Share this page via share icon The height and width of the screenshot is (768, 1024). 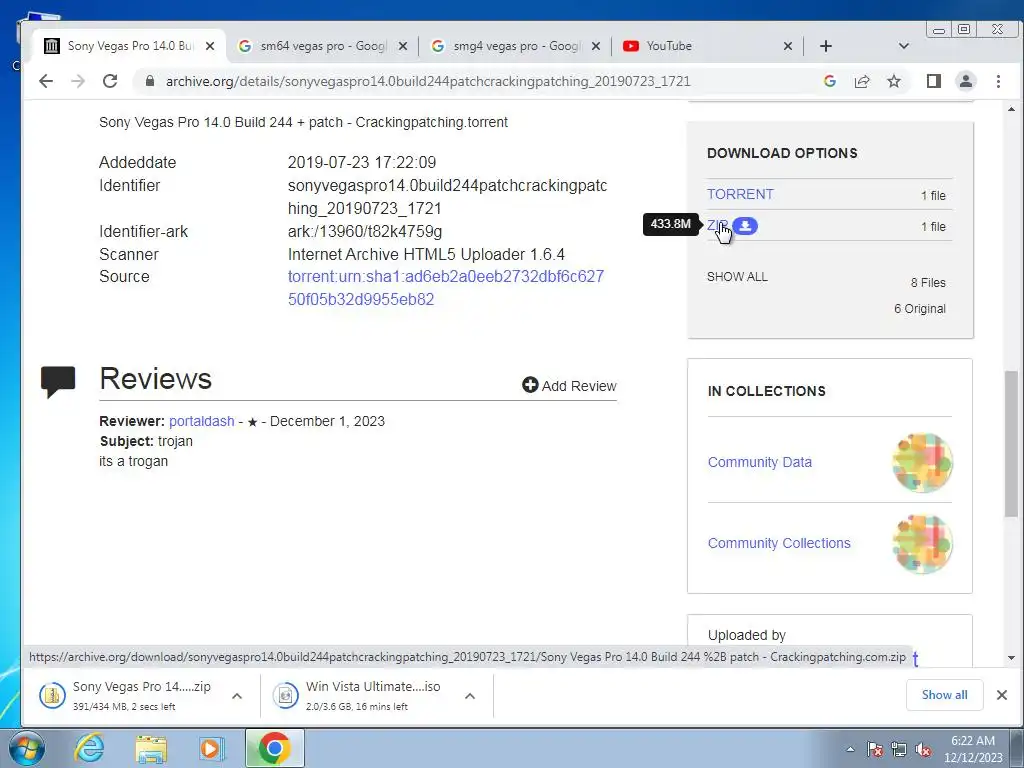click(x=862, y=81)
